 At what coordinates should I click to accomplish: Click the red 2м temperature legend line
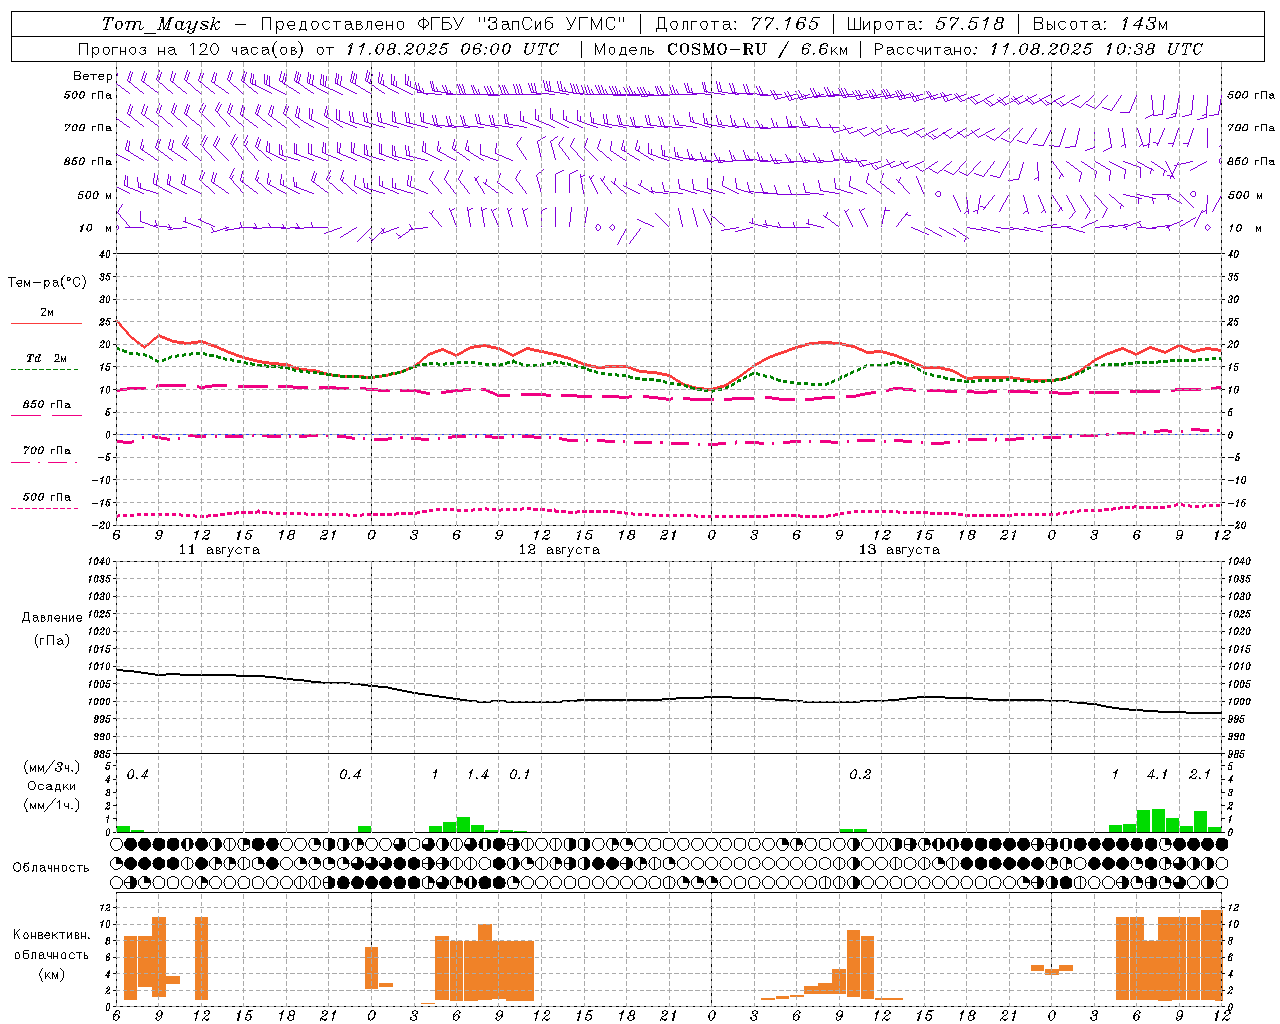point(46,323)
